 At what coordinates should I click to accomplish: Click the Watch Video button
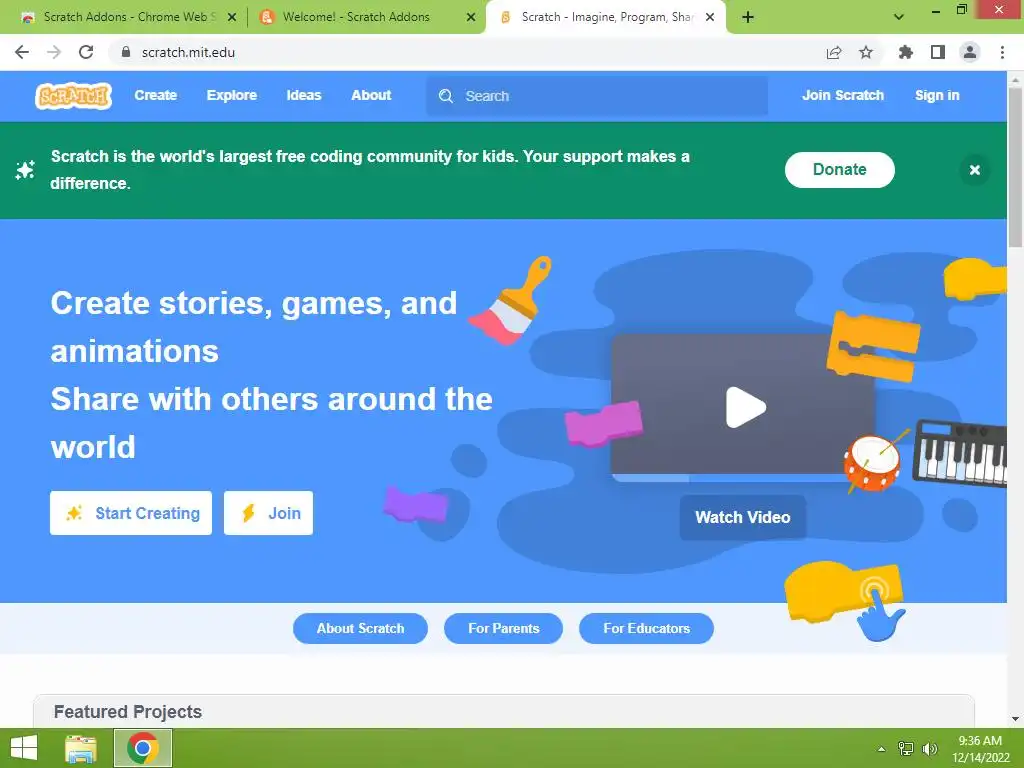[x=743, y=517]
